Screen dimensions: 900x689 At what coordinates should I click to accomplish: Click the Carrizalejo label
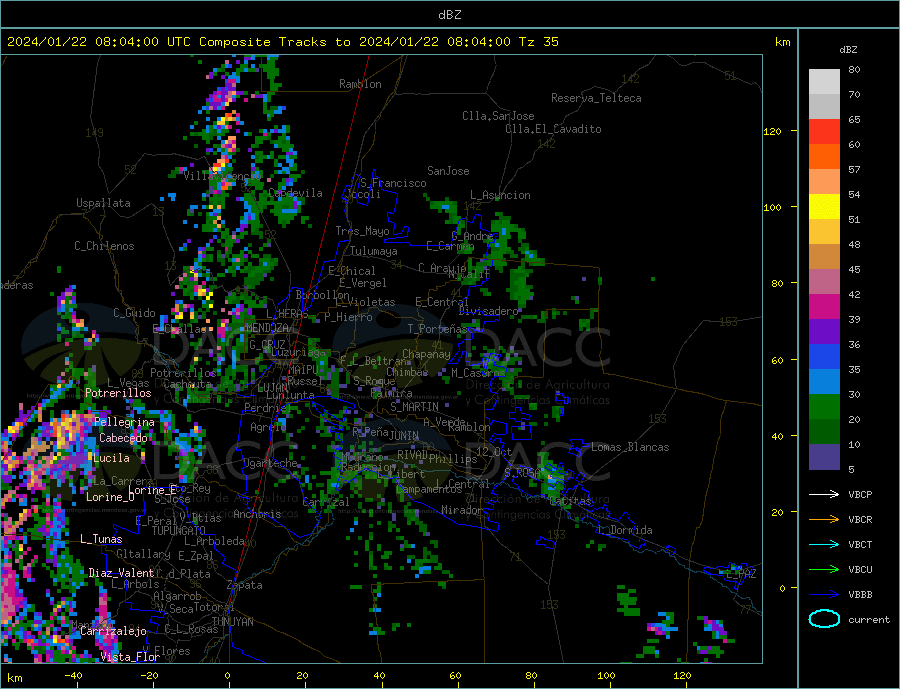(113, 632)
